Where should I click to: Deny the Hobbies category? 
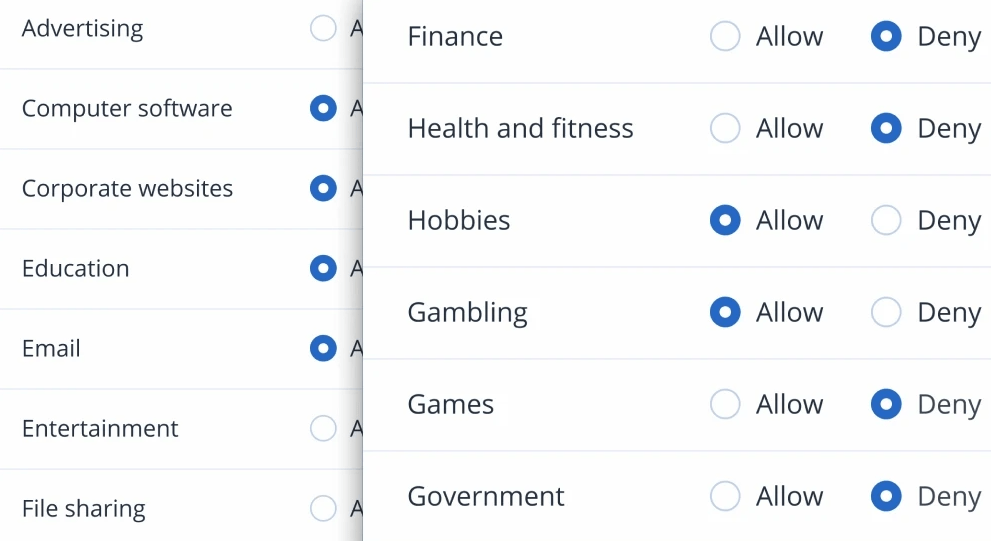[886, 221]
